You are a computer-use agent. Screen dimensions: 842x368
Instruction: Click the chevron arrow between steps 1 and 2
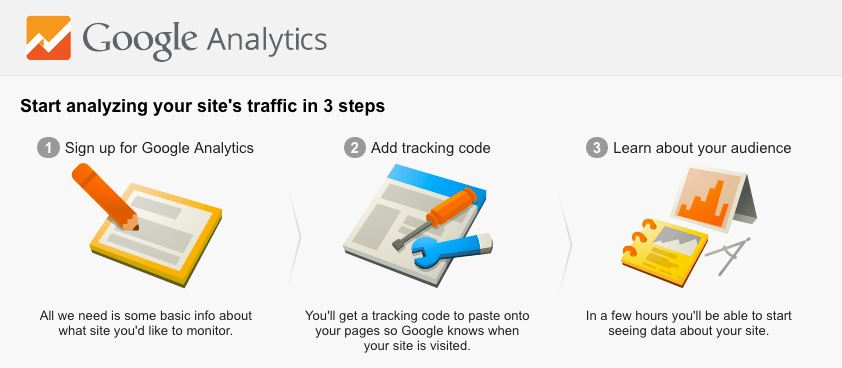[294, 236]
